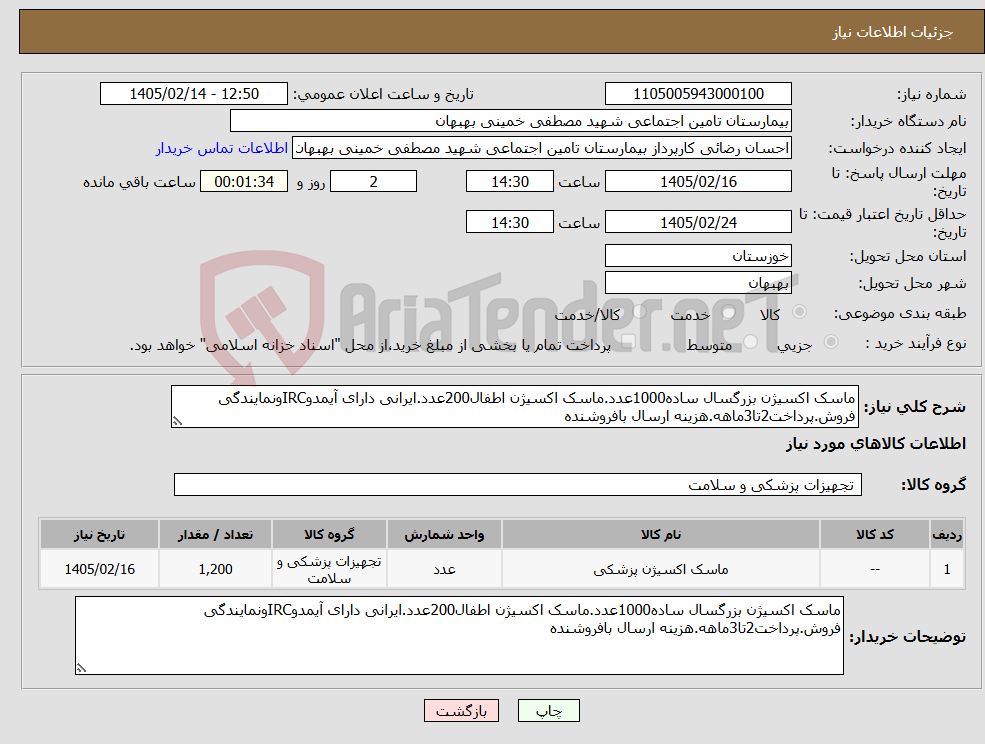985x744 pixels.
Task: Click the تاریخ نیاز column header
Action: 99,534
